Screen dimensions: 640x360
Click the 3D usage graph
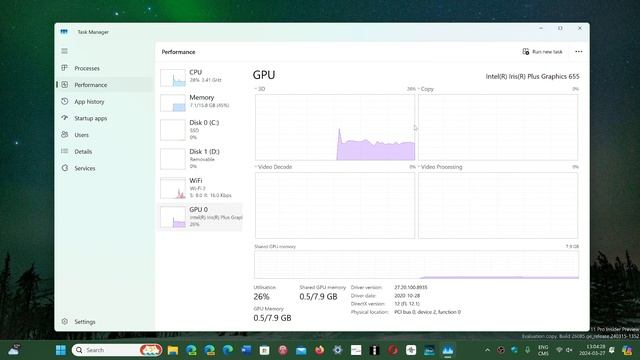335,127
